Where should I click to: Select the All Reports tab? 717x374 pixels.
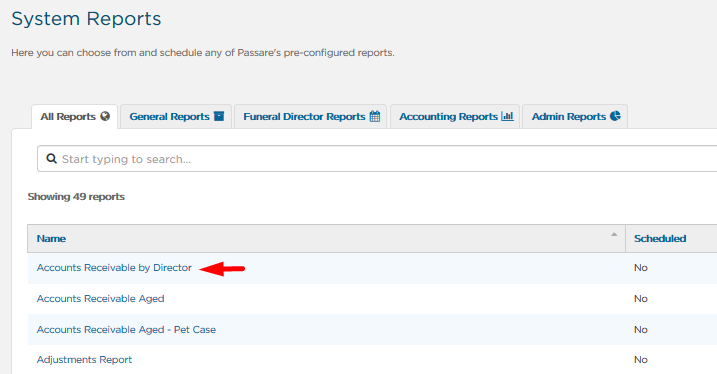(75, 117)
